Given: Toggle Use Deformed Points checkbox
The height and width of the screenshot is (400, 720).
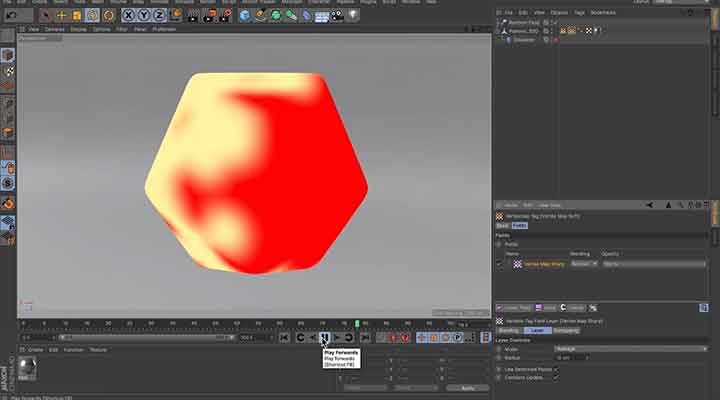Looking at the screenshot, I should click(x=556, y=367).
